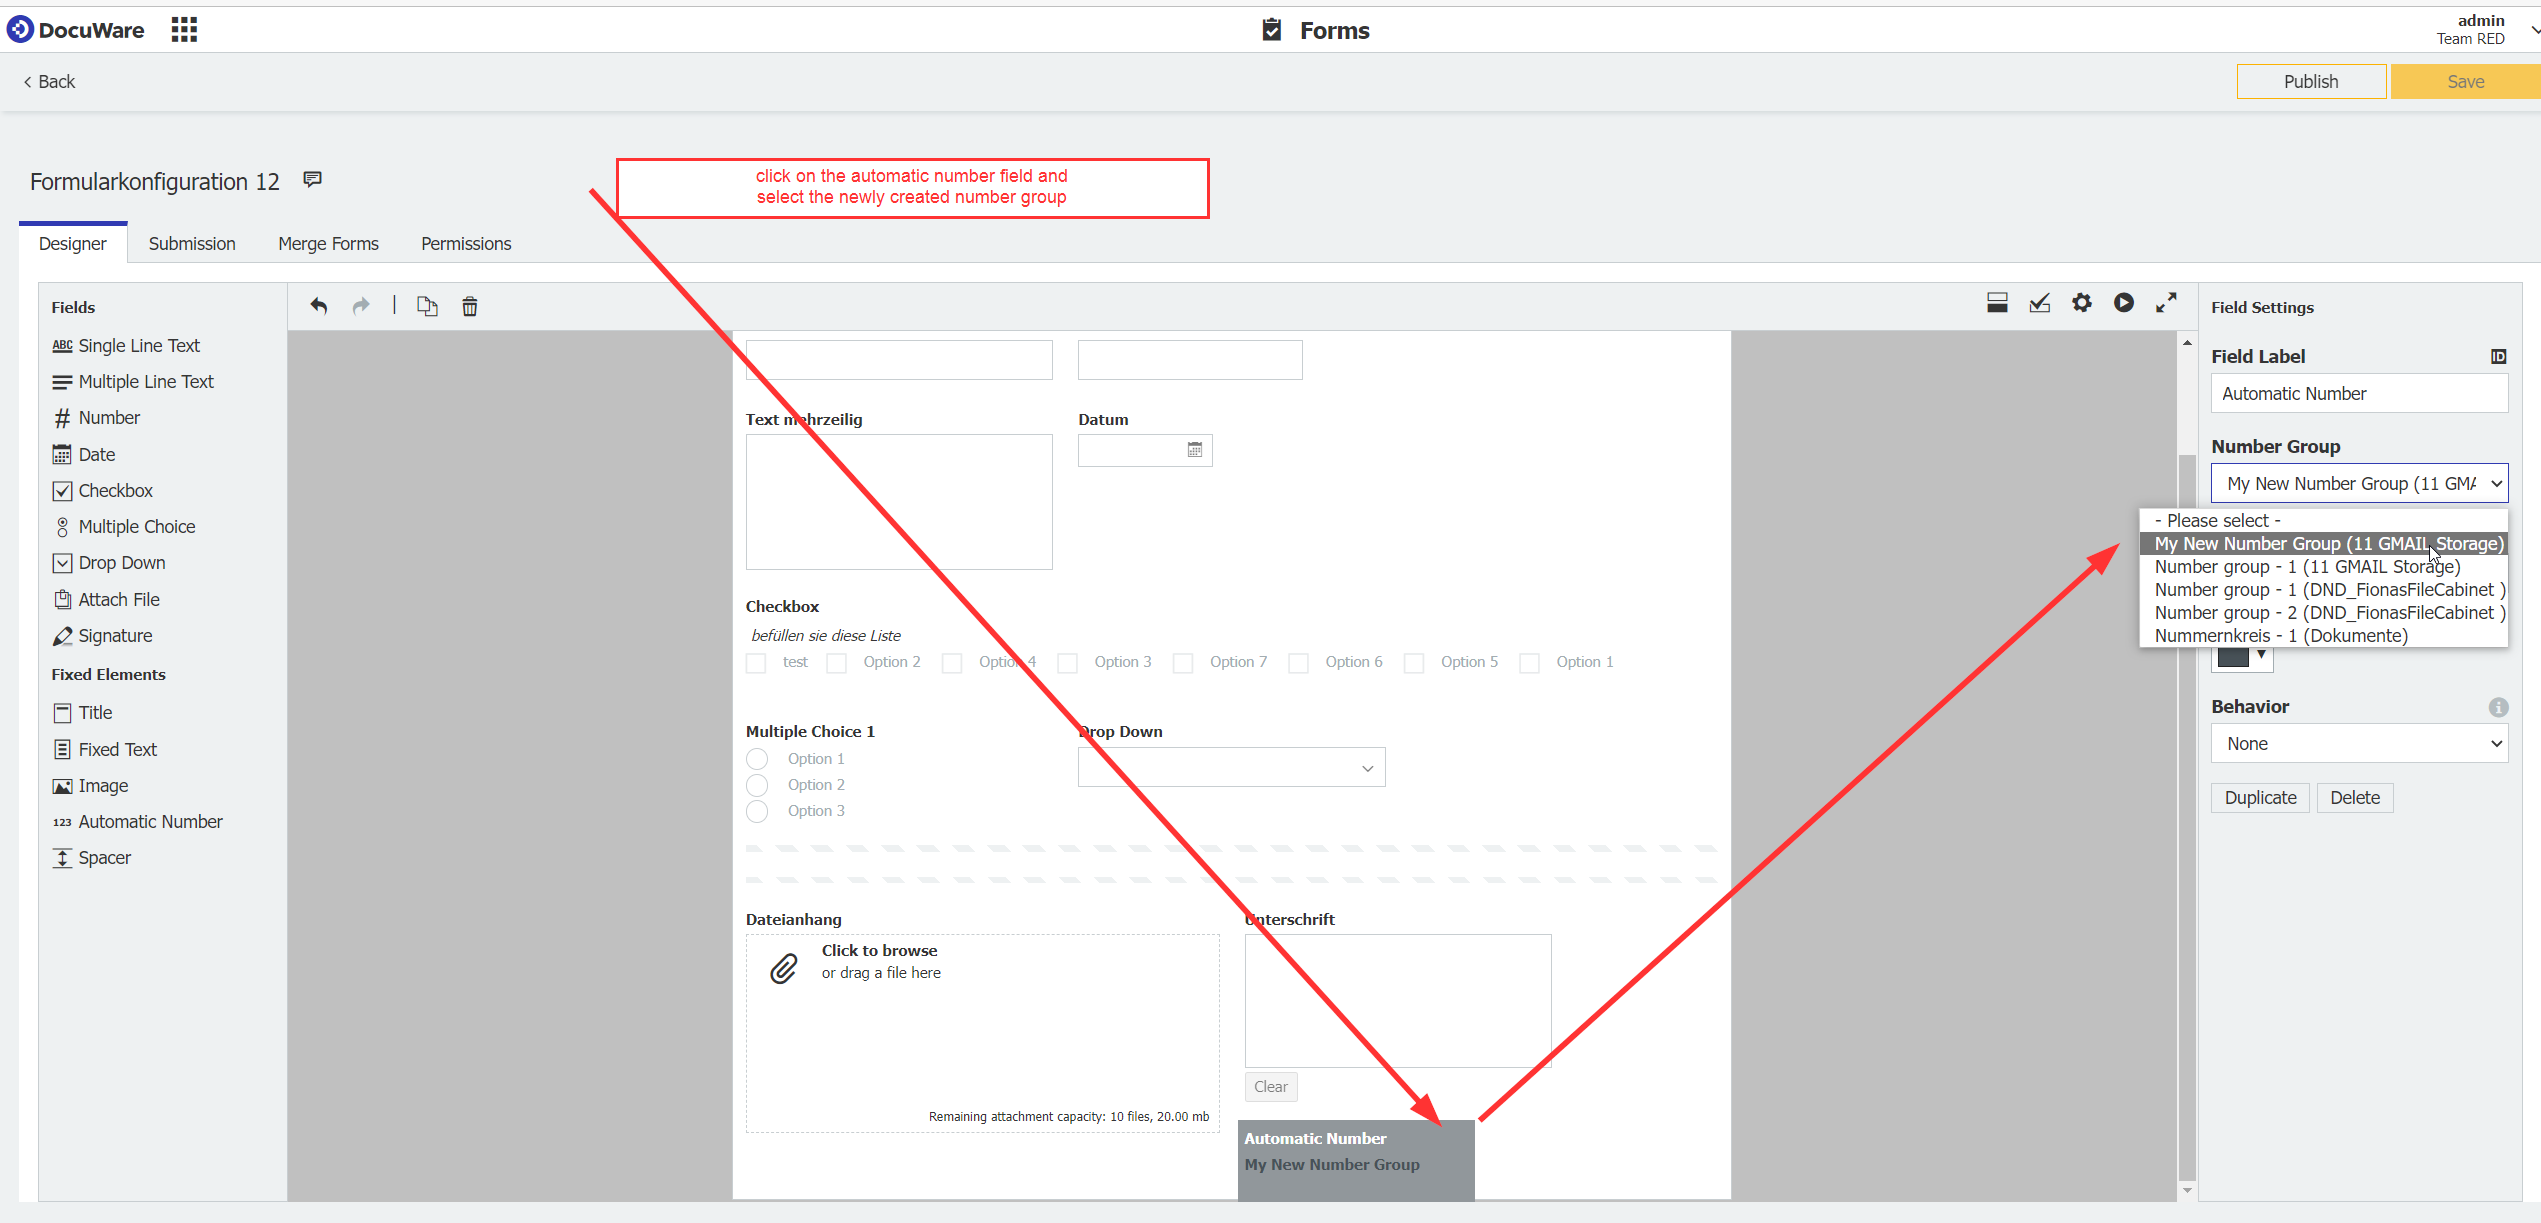2541x1223 pixels.
Task: Toggle fullscreen expand arrows icon
Action: point(2166,303)
